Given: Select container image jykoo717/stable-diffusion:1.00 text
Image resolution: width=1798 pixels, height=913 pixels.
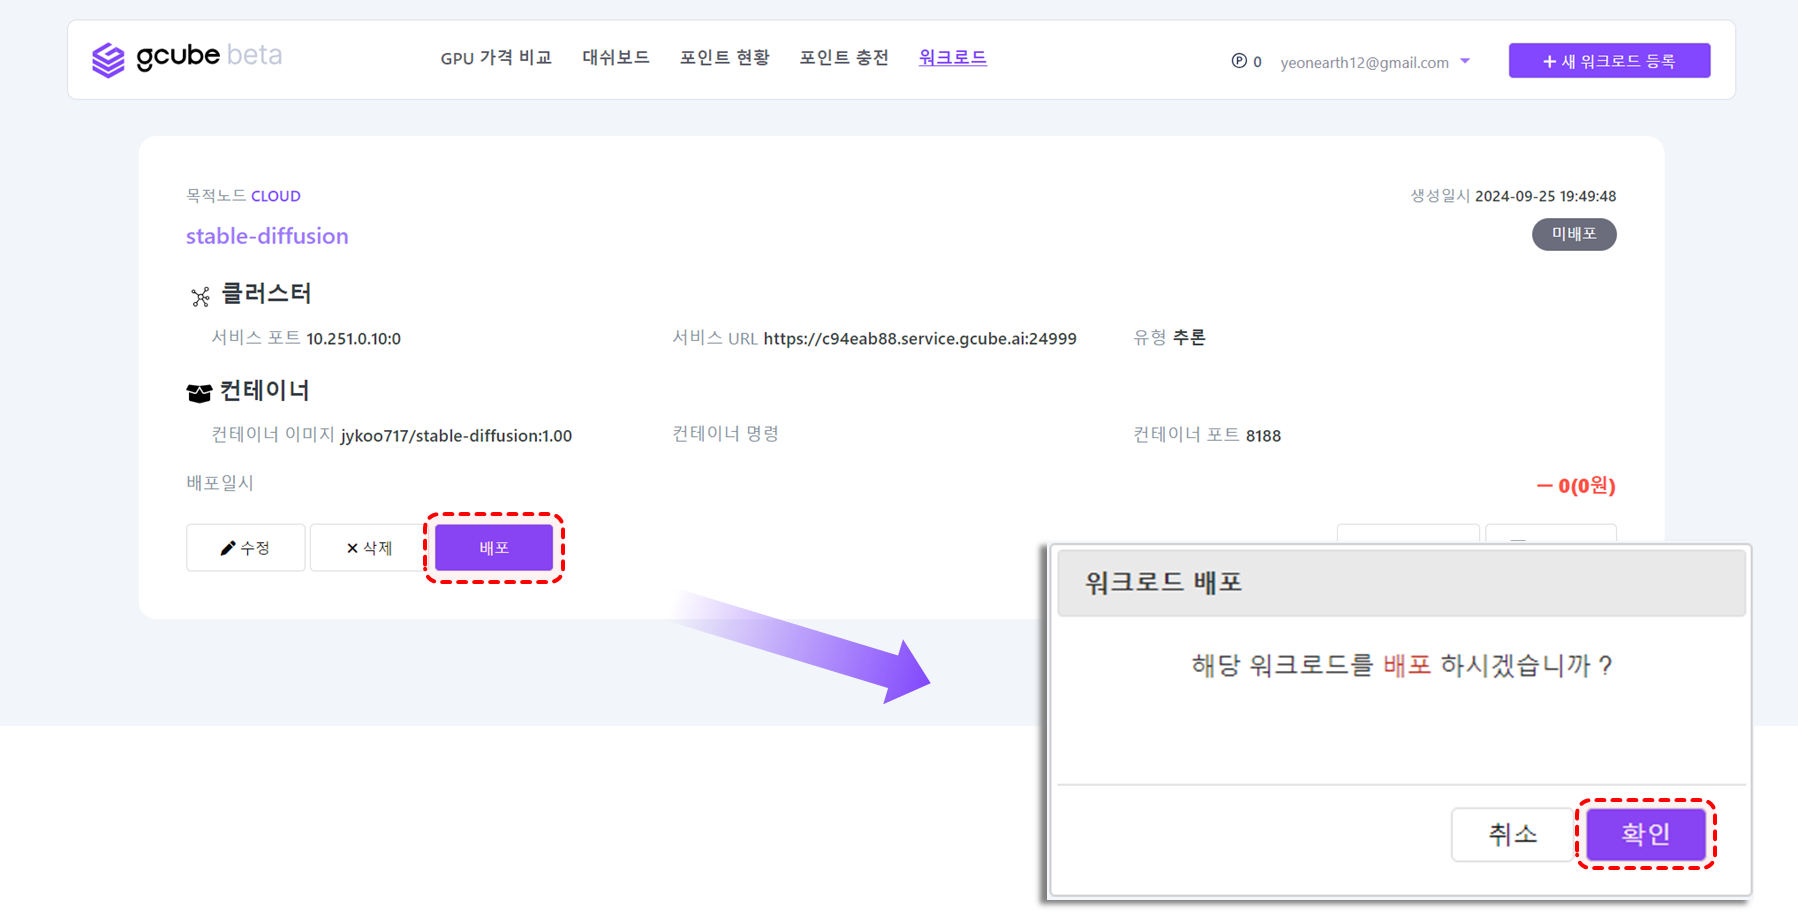Looking at the screenshot, I should (x=456, y=436).
